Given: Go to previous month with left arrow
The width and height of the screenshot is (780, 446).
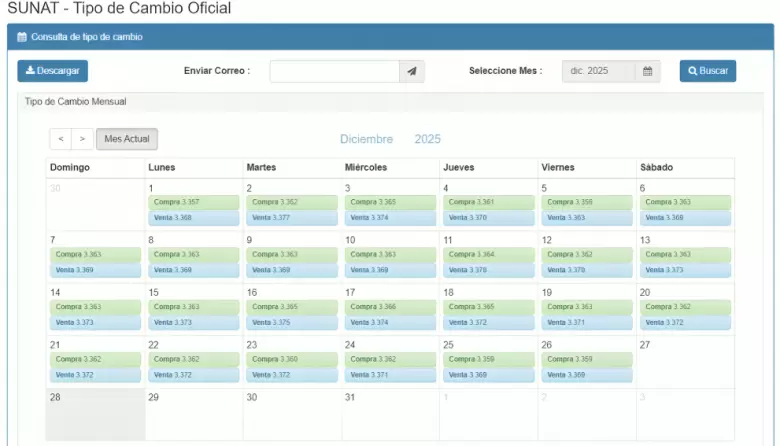Looking at the screenshot, I should pyautogui.click(x=61, y=139).
